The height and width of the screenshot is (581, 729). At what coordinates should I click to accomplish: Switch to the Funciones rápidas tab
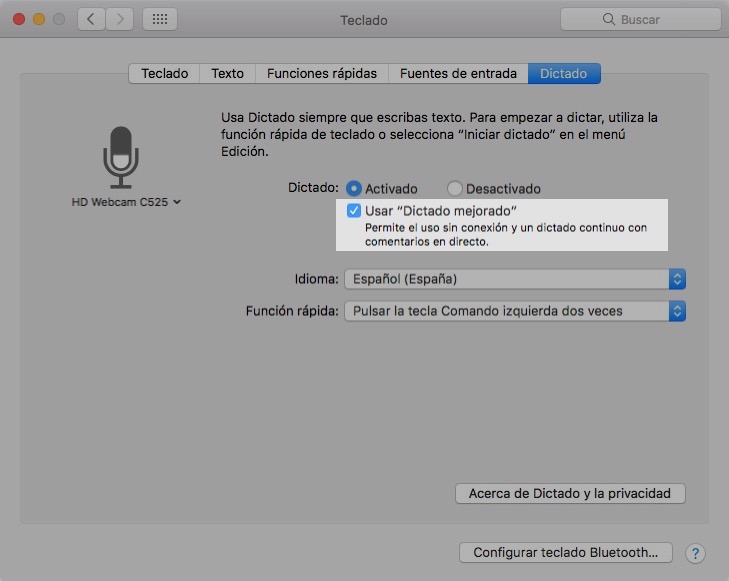point(322,73)
